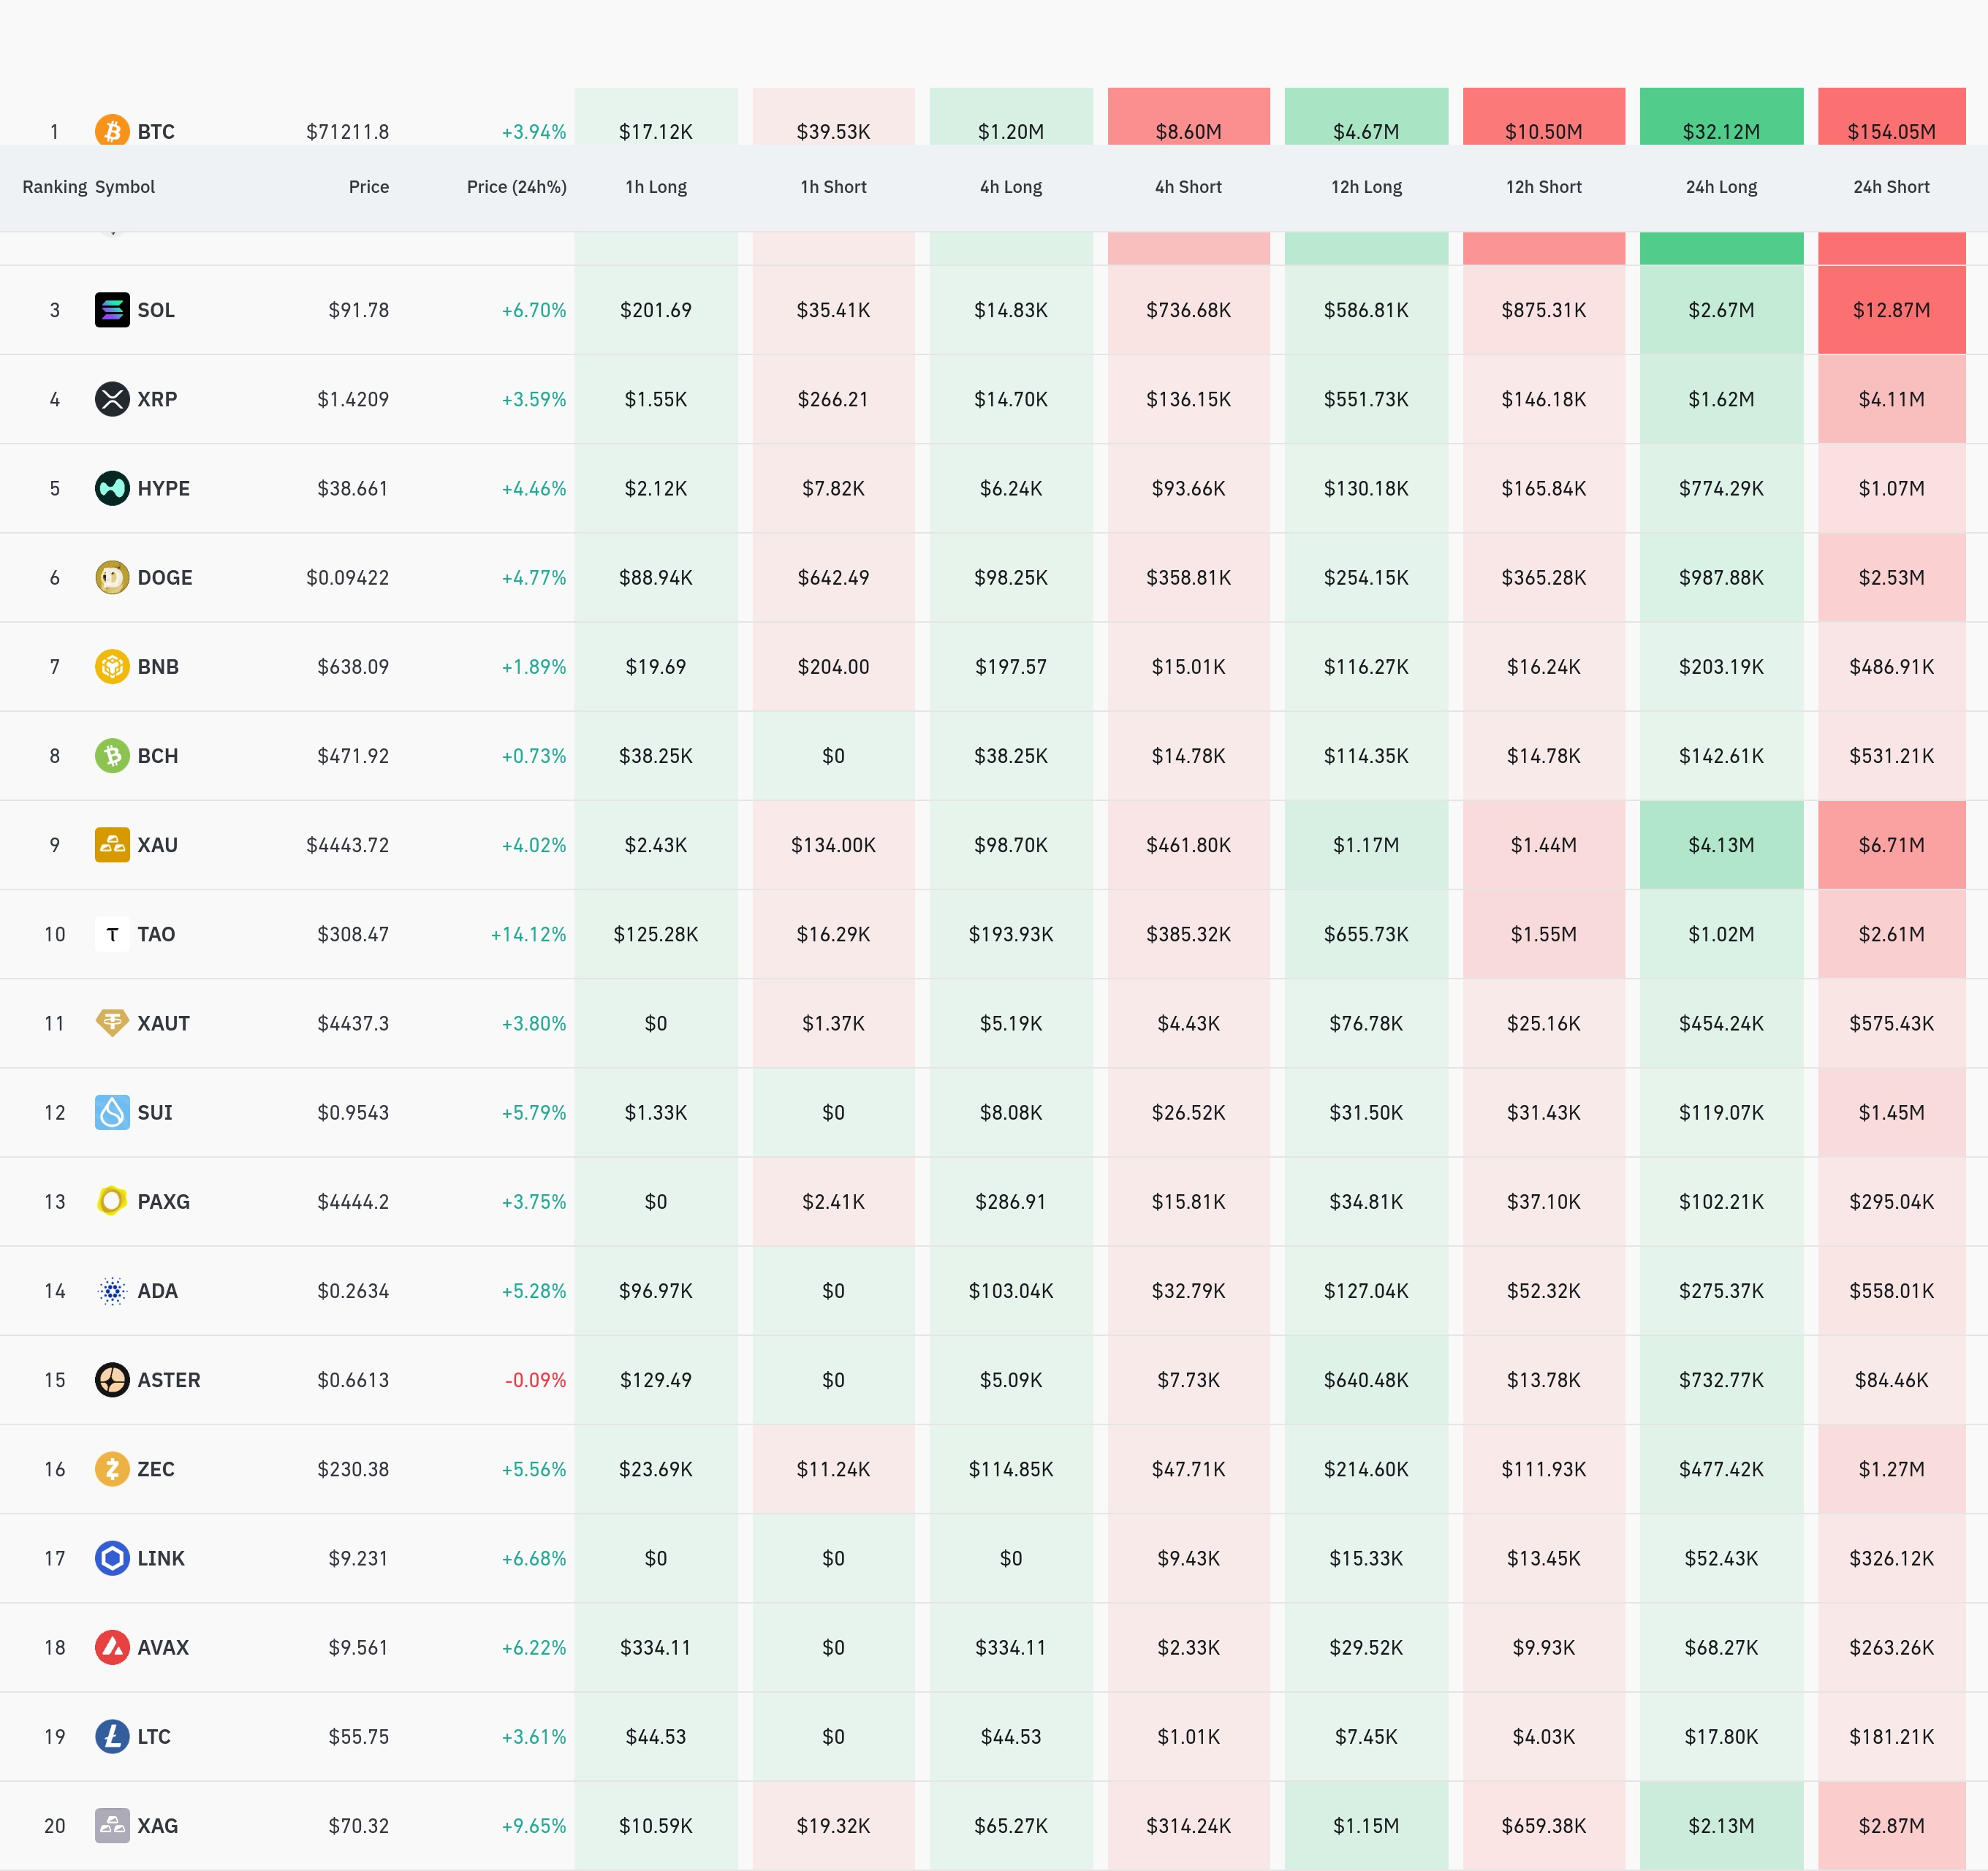Click the HYPE coin icon

coord(112,488)
